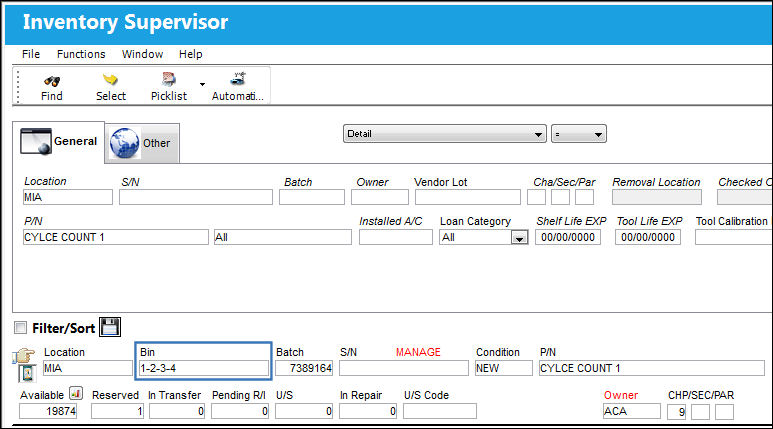Click the Find binoculars icon
The image size is (773, 429).
(52, 80)
